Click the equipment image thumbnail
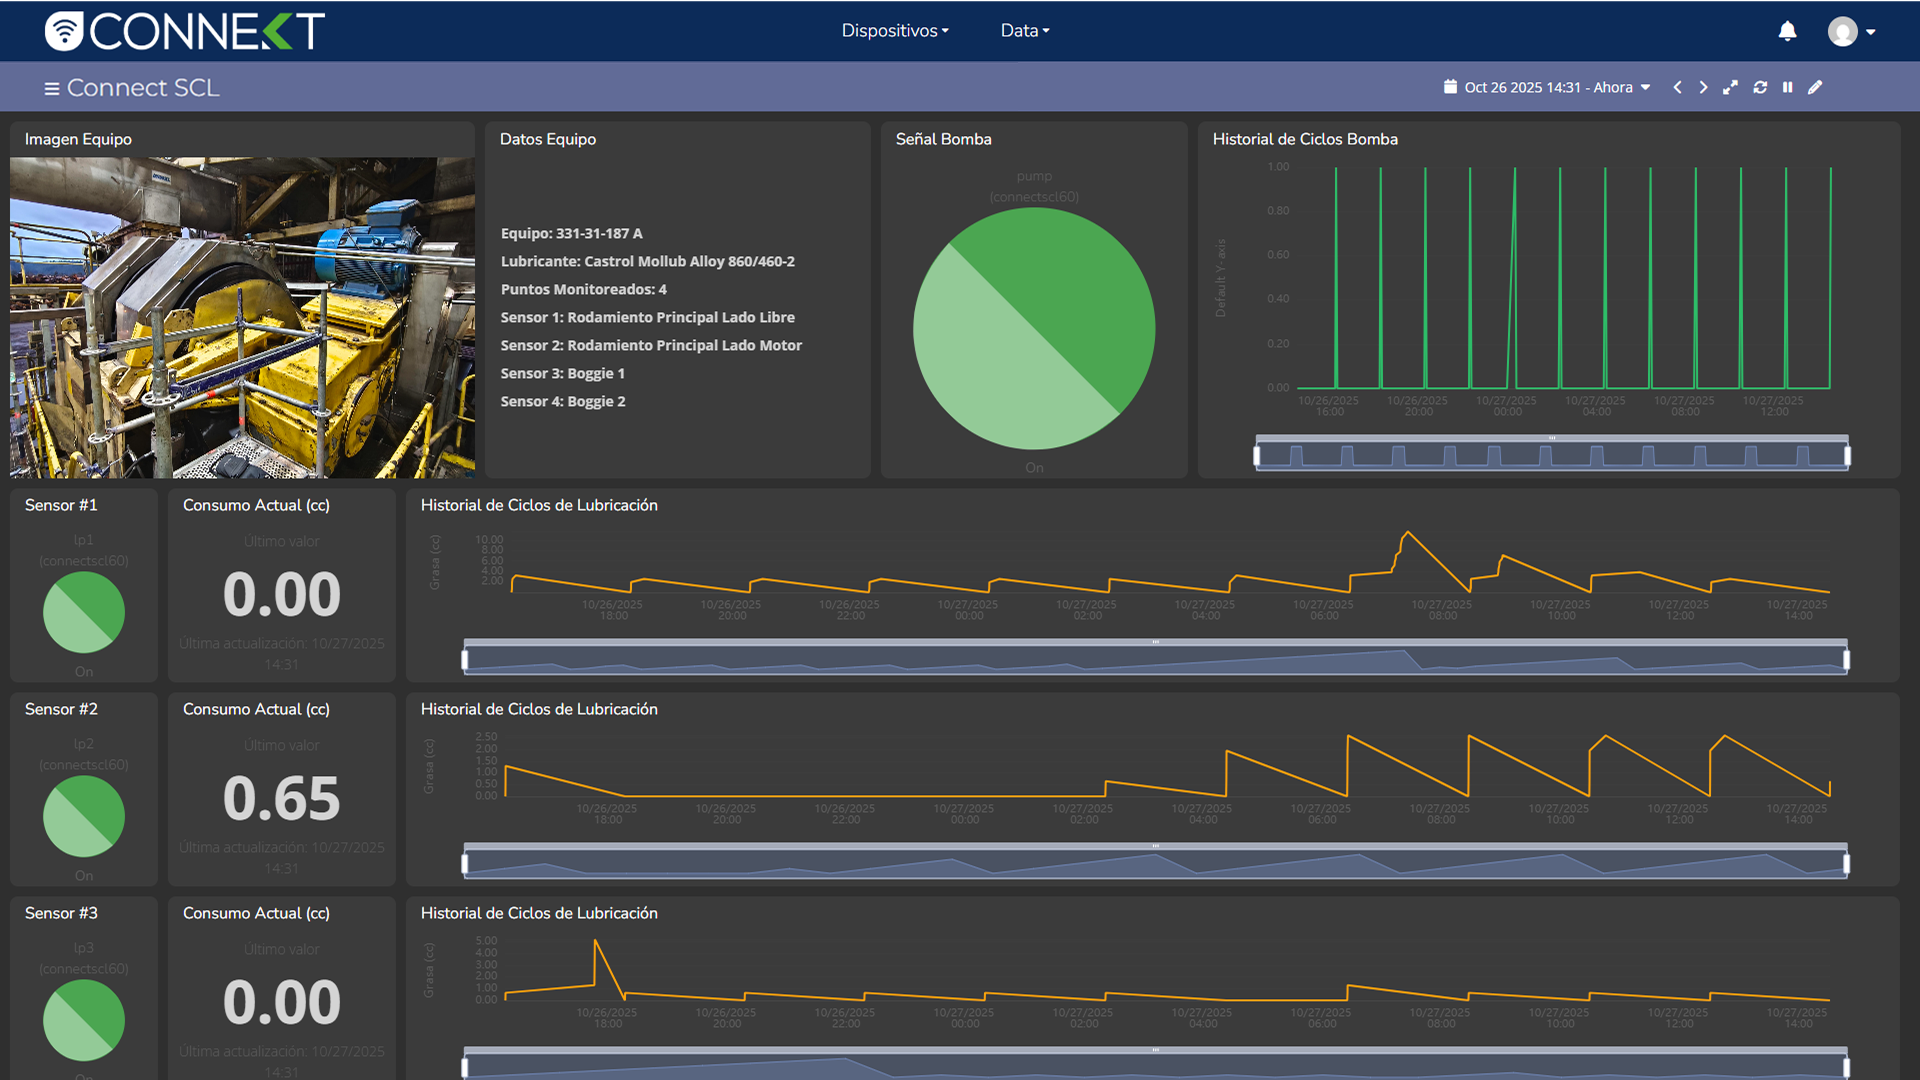This screenshot has height=1080, width=1920. [x=242, y=317]
